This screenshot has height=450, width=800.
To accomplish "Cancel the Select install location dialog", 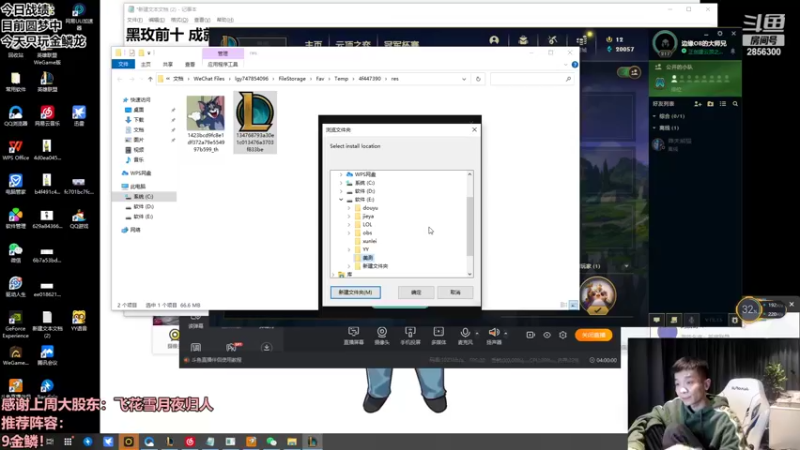I will point(455,292).
